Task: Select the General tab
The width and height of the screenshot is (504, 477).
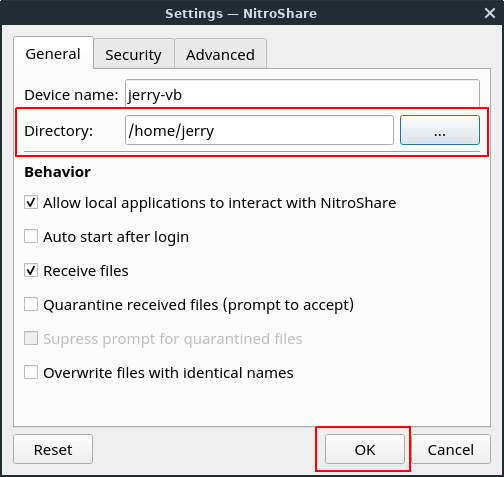Action: pyautogui.click(x=53, y=53)
